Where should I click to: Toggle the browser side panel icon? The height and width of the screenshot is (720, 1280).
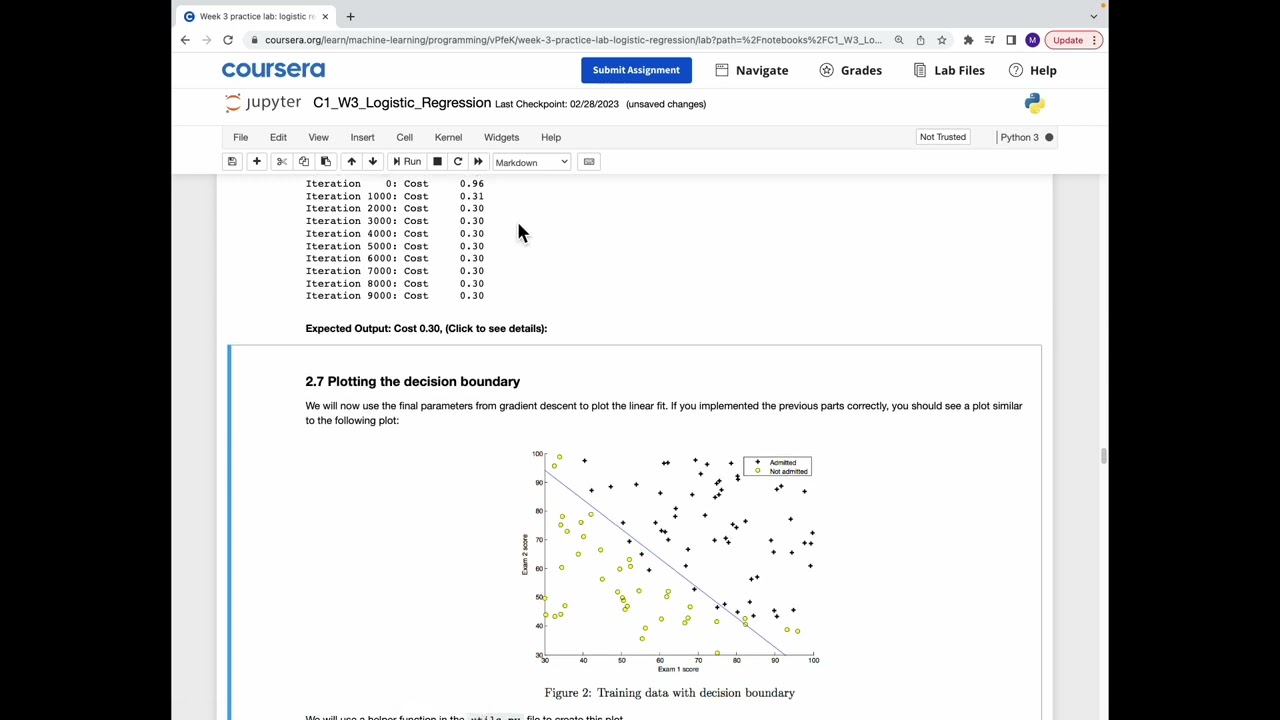[x=1011, y=40]
